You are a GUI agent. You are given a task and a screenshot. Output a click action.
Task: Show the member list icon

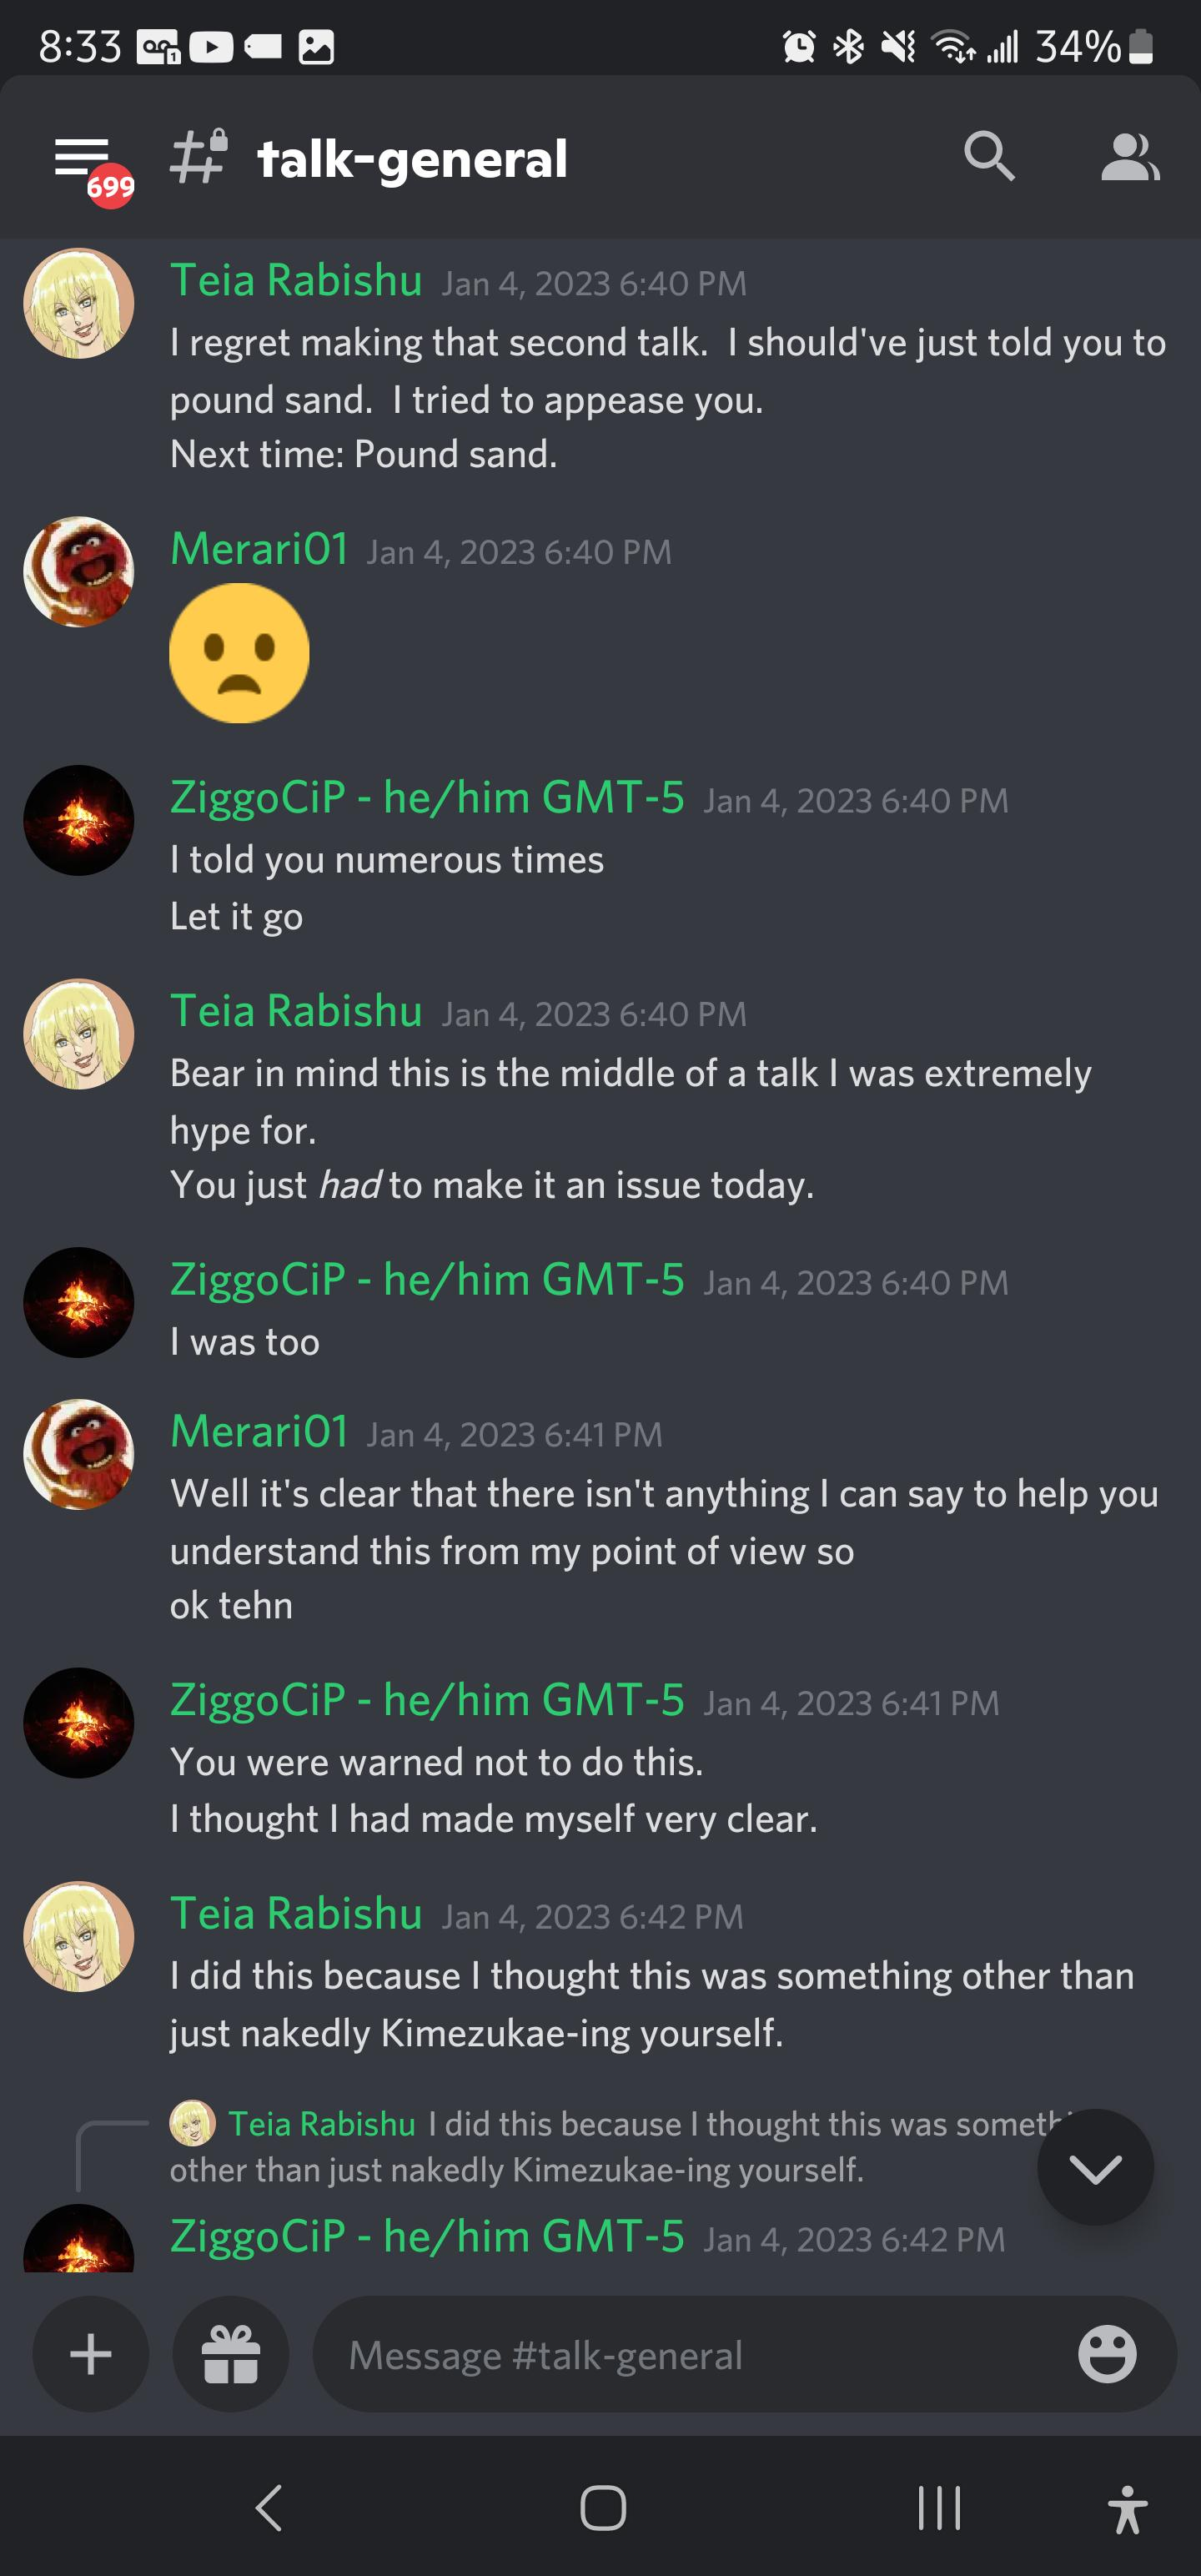click(x=1130, y=157)
